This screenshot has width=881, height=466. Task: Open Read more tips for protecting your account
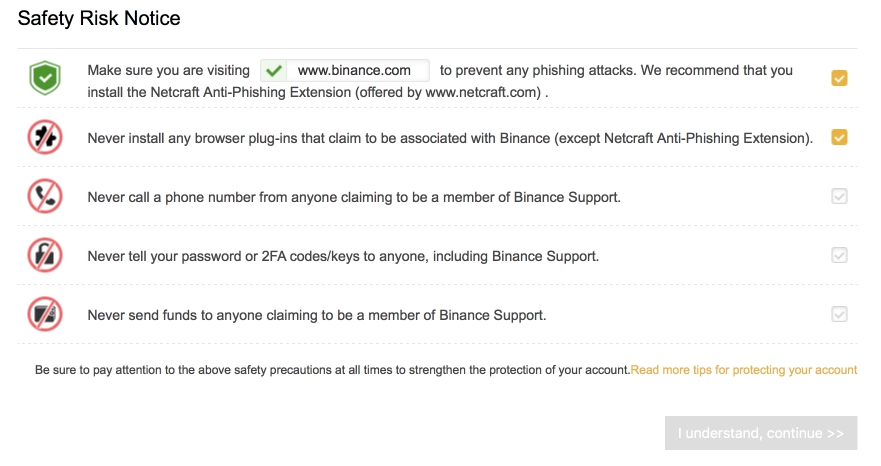(743, 370)
